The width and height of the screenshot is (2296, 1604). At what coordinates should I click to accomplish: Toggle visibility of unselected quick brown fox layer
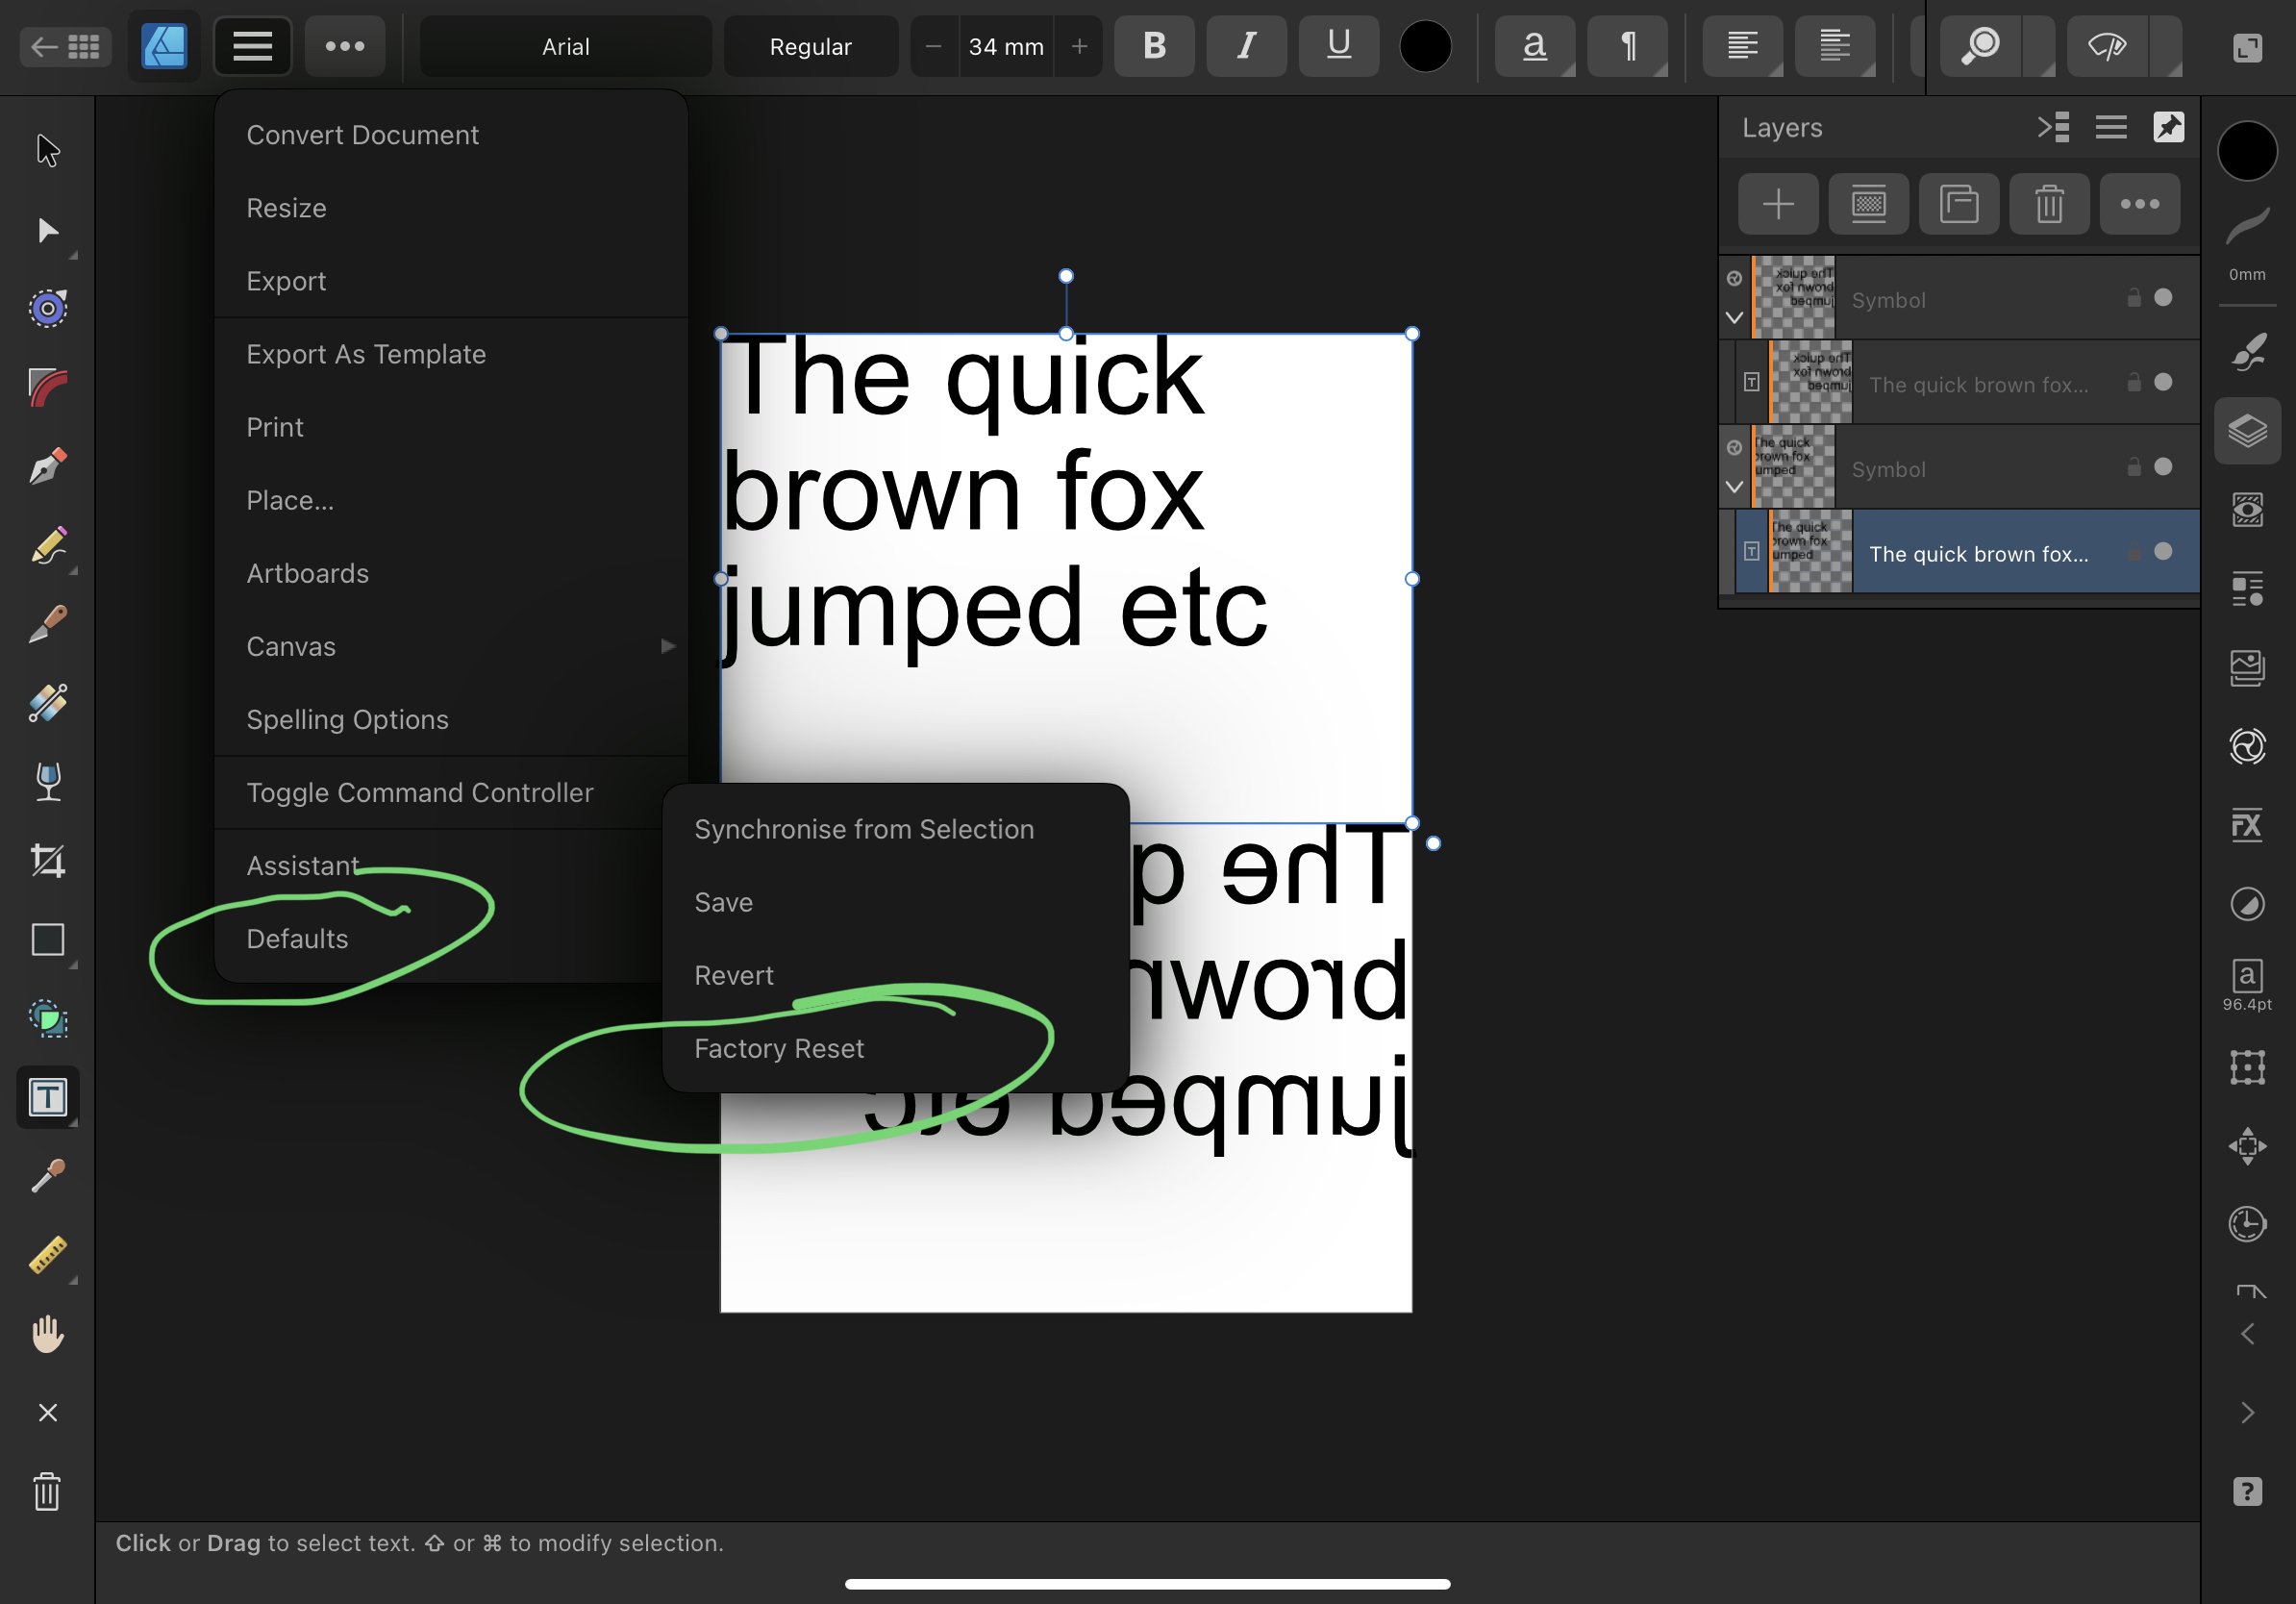[2163, 383]
